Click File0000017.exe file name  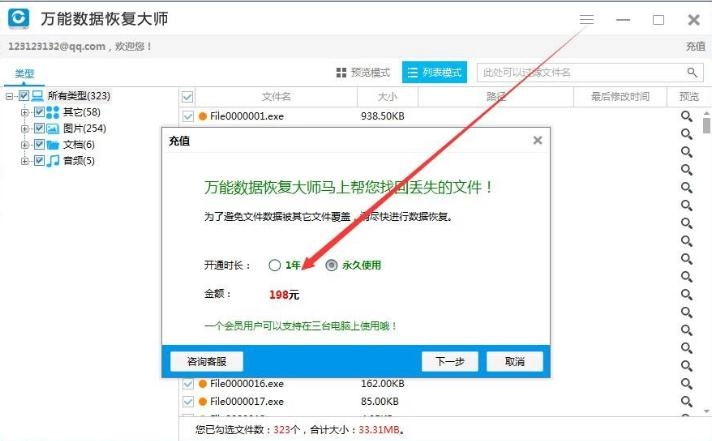247,401
